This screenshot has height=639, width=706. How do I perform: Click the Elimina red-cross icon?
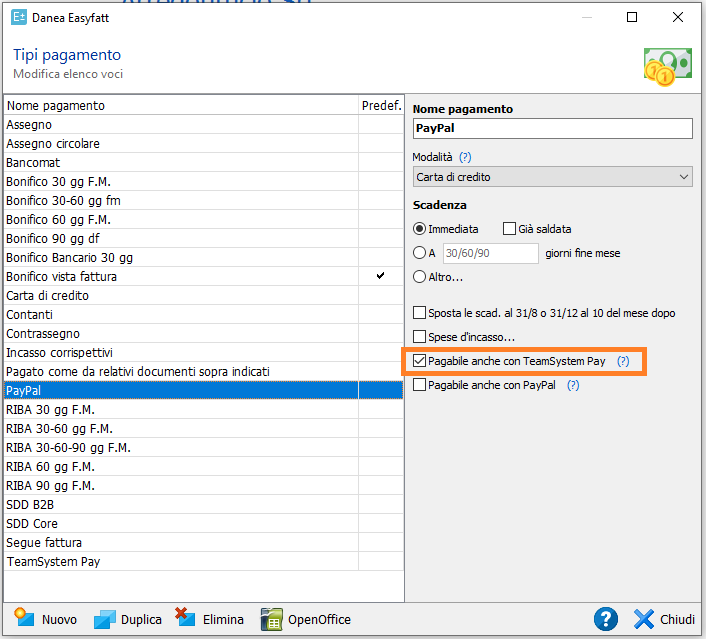185,617
